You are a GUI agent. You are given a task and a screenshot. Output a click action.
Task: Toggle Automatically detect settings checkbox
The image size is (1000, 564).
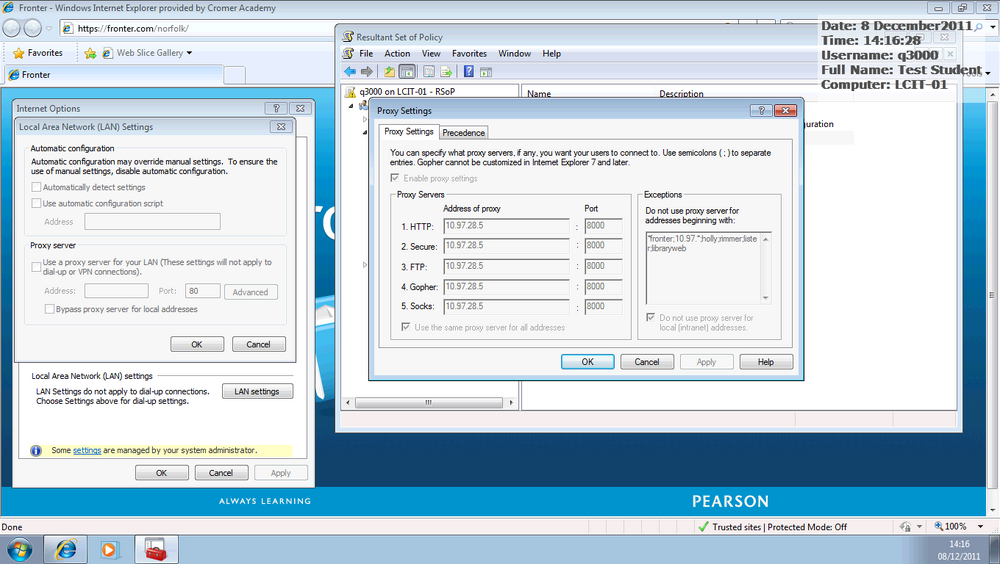click(x=36, y=187)
